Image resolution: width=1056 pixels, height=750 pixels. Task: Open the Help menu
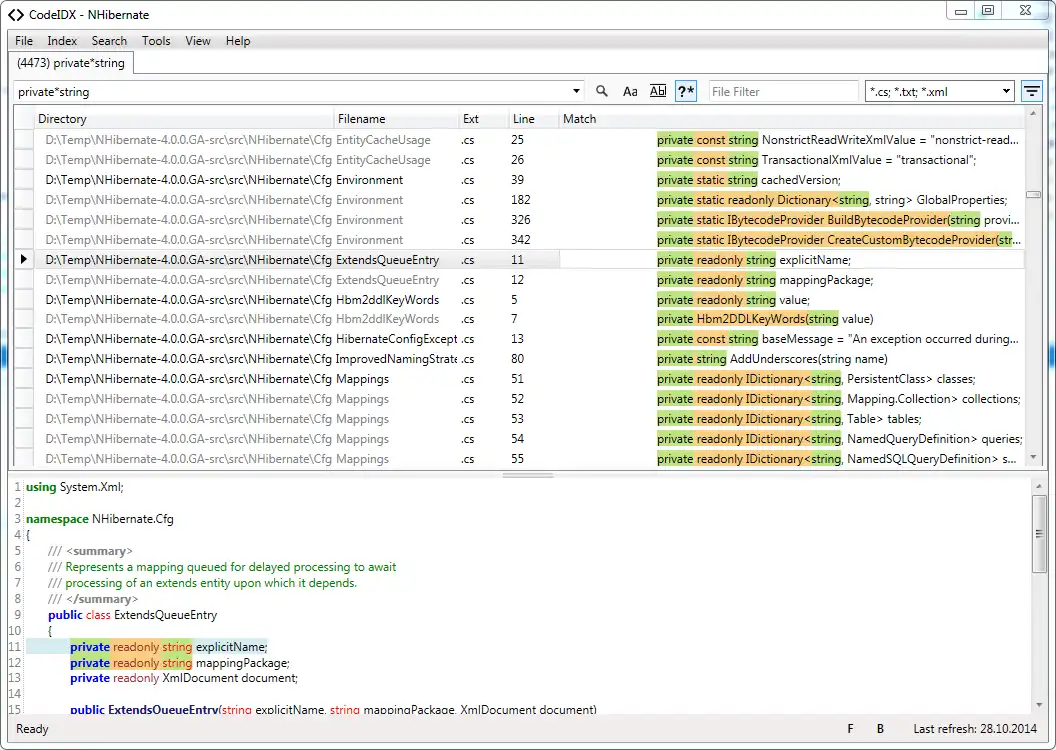(x=238, y=40)
